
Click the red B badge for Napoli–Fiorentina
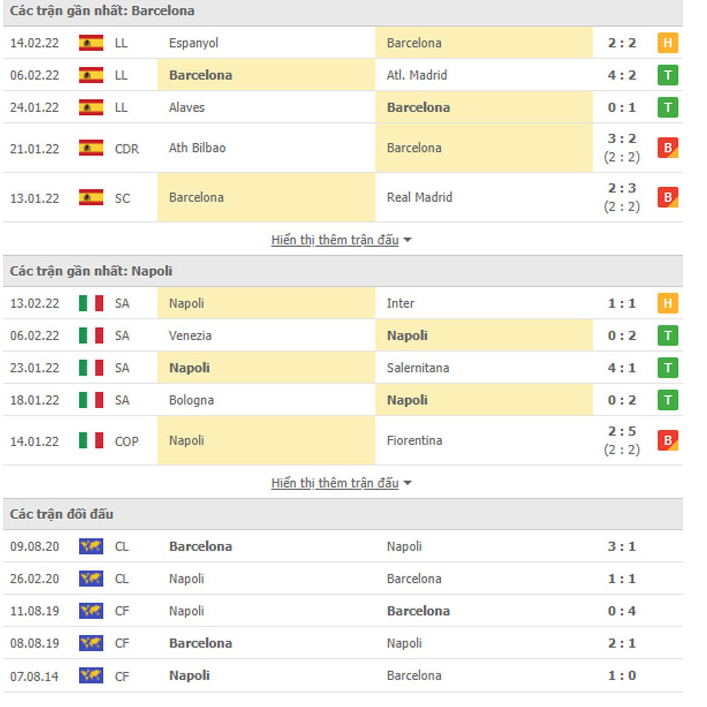click(x=668, y=440)
